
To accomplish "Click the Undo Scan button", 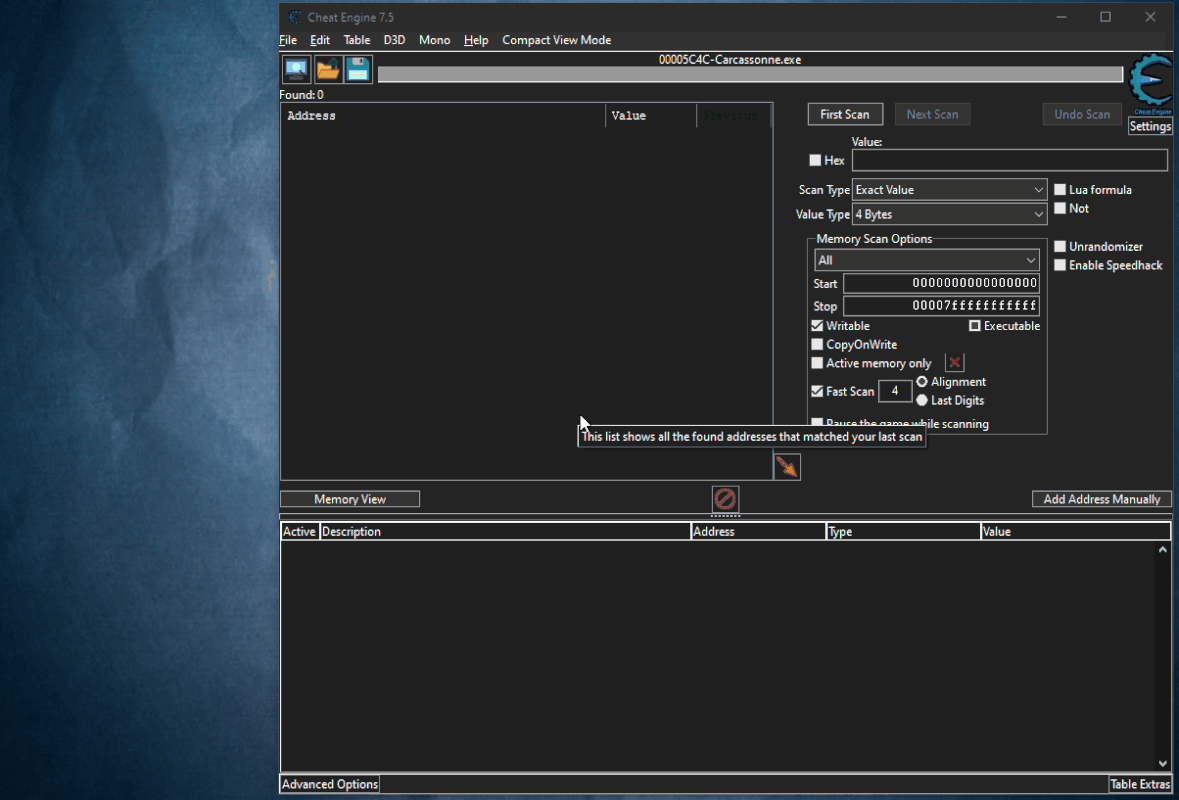I will pyautogui.click(x=1082, y=114).
